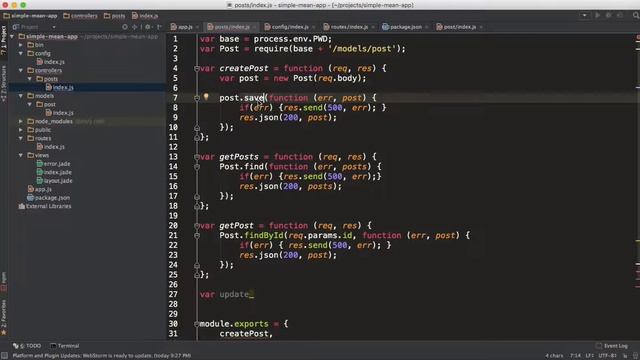
Task: Collapse the views folder arrow
Action: (x=21, y=155)
